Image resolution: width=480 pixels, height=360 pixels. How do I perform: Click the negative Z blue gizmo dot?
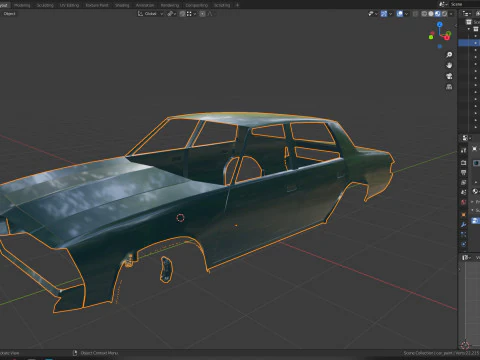click(x=440, y=46)
